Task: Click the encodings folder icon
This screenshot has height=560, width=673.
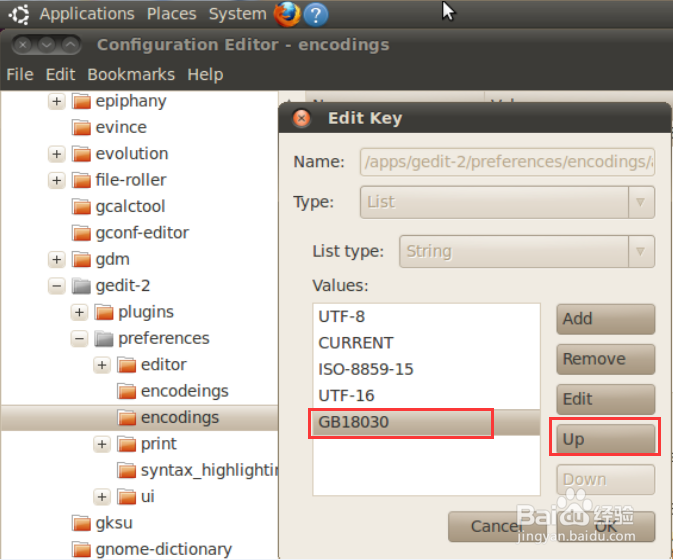Action: click(127, 418)
